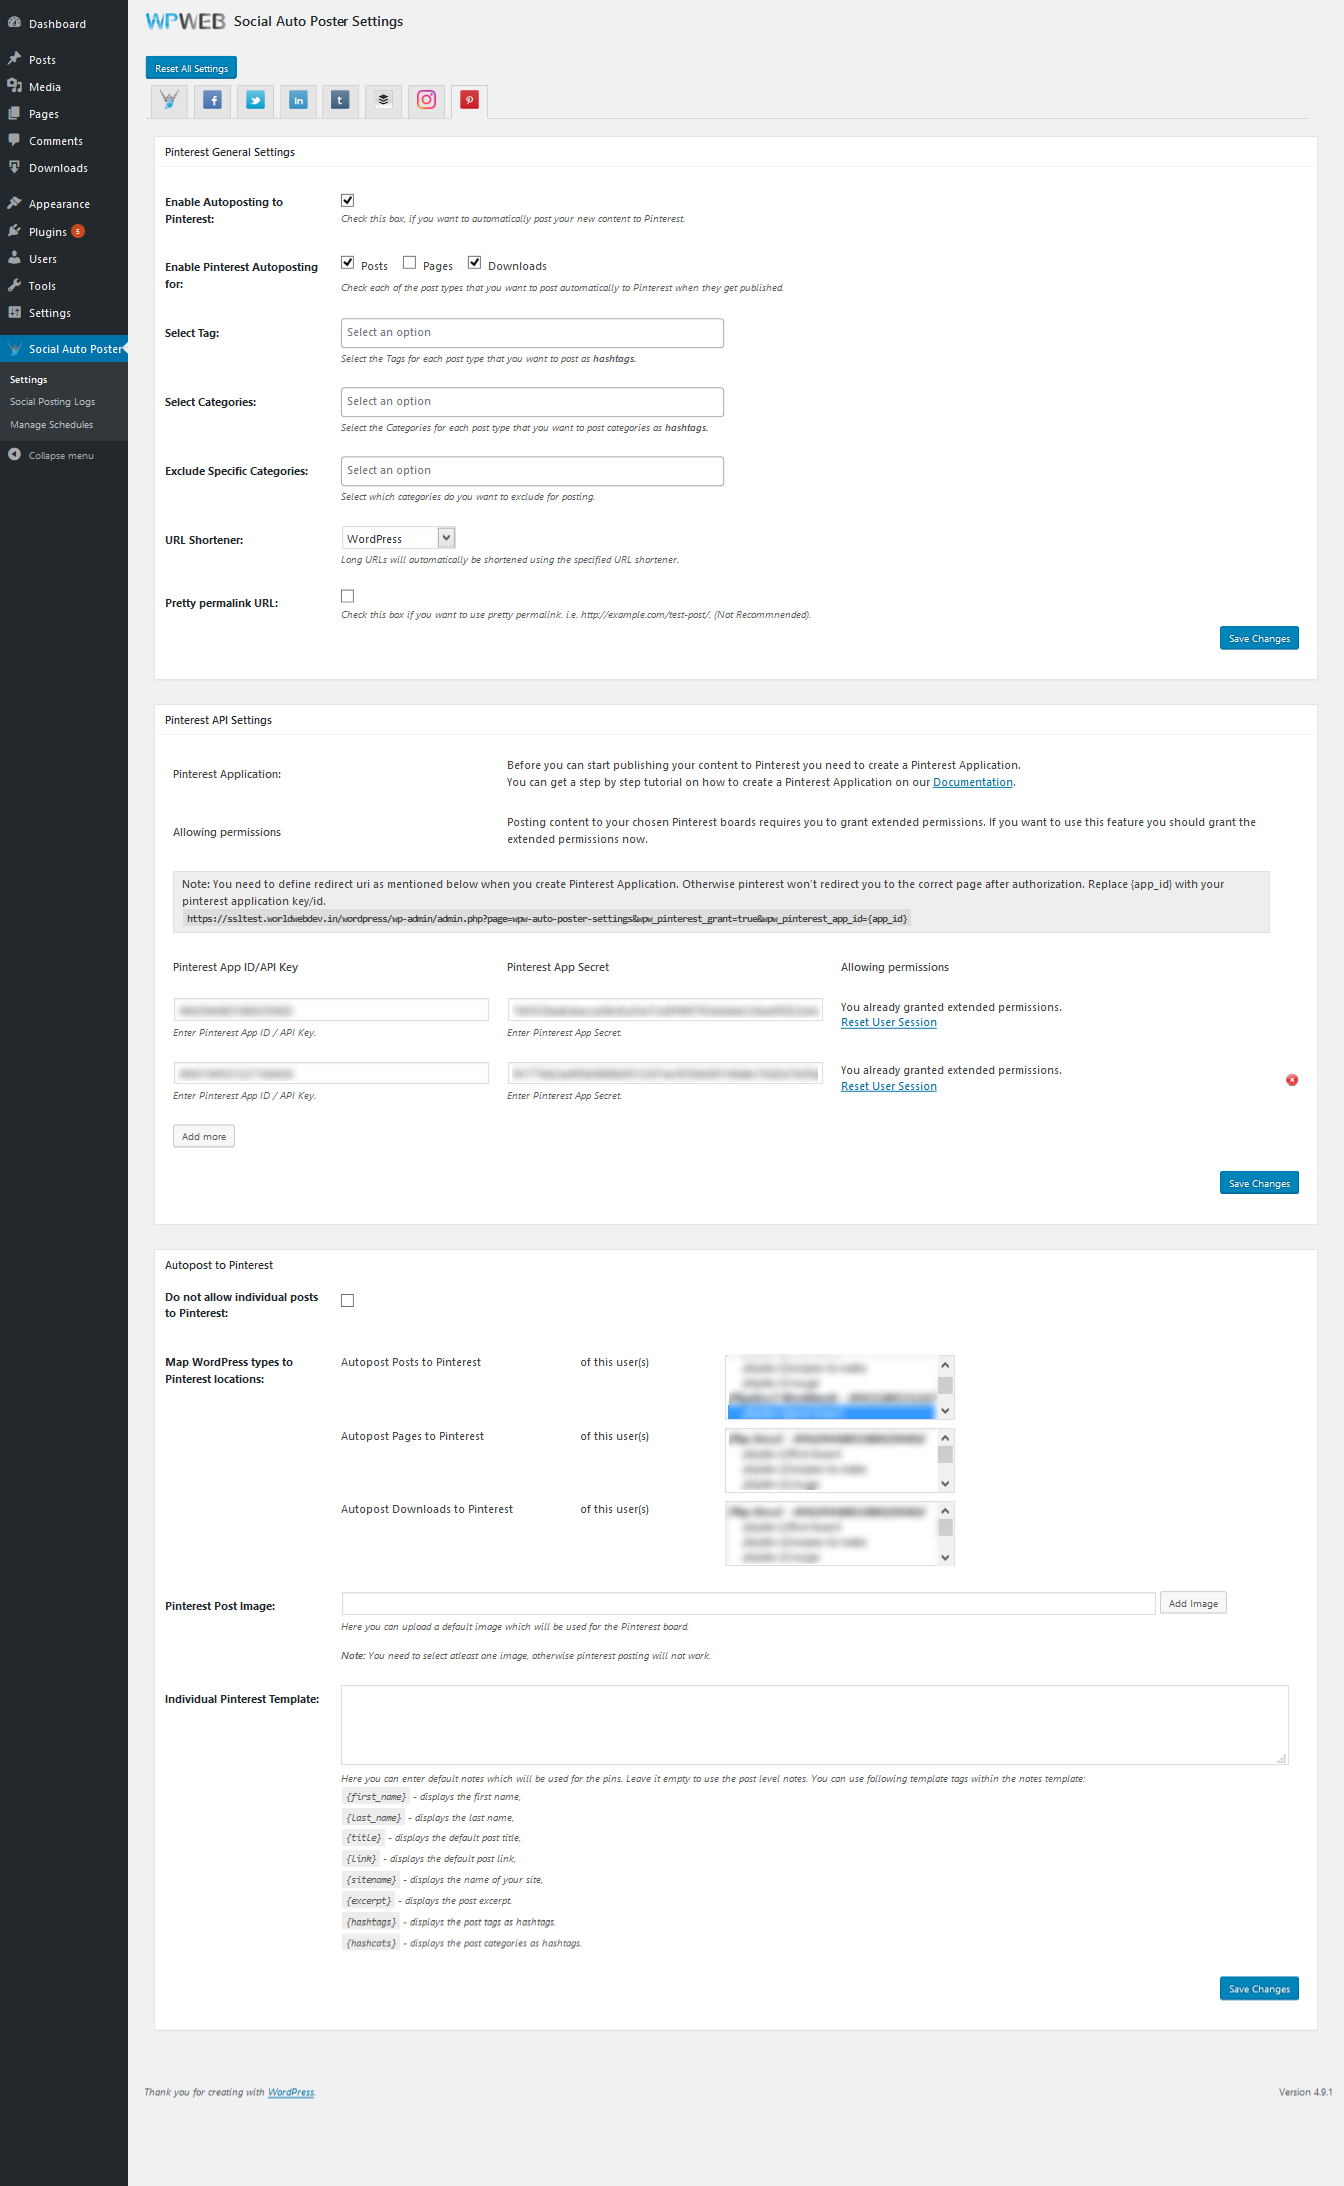
Task: Go to Manage Schedules in sidebar
Action: pyautogui.click(x=52, y=425)
